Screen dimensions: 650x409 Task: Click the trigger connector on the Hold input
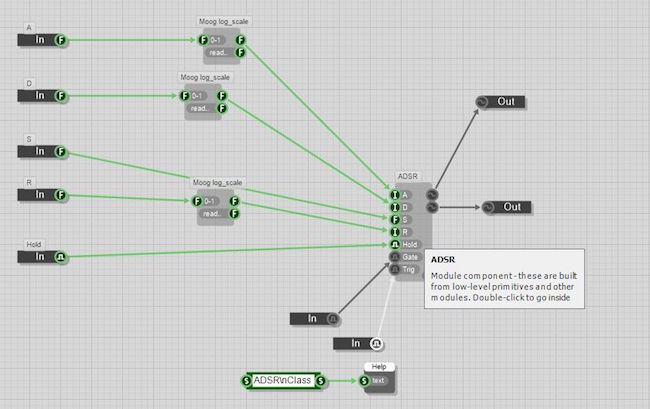(61, 257)
